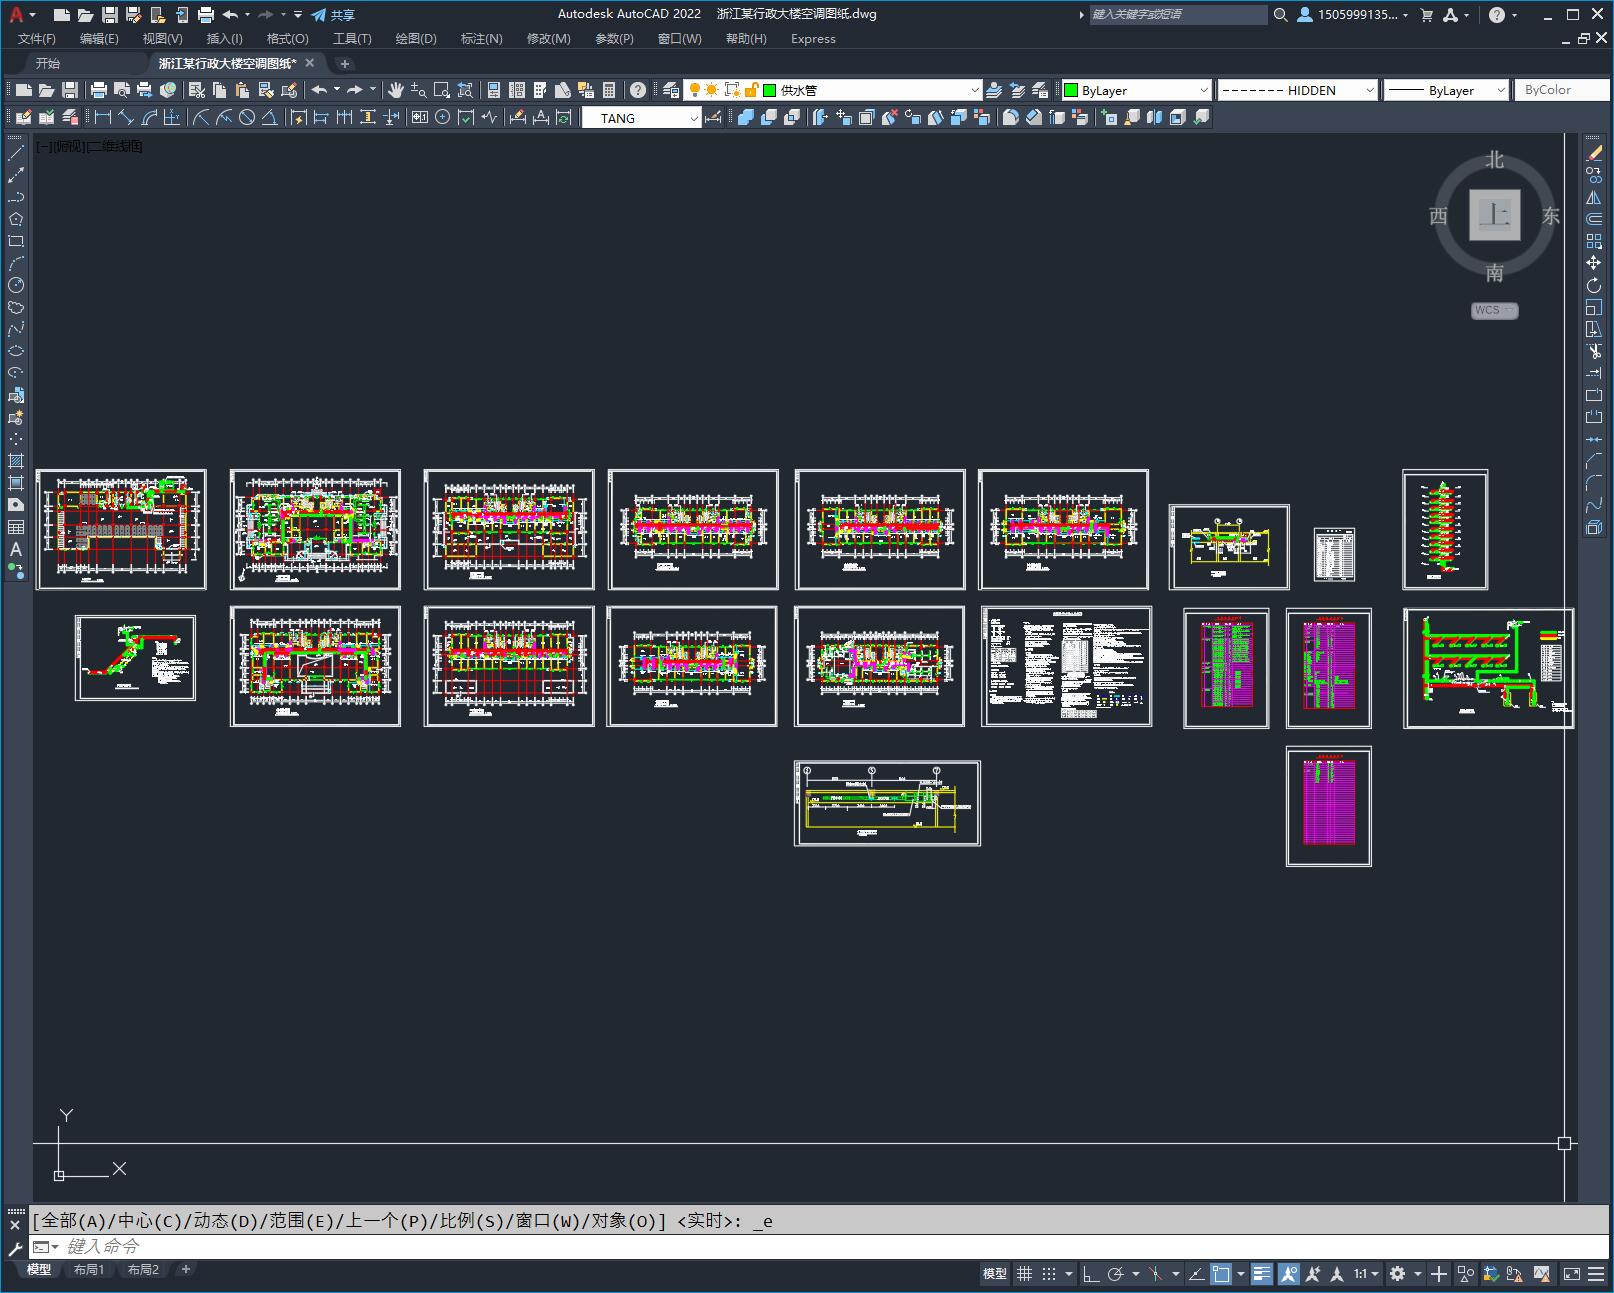Viewport: 1614px width, 1293px height.
Task: Close the 浙江某行政大楼空调图纸 drawing tab
Action: pyautogui.click(x=310, y=63)
